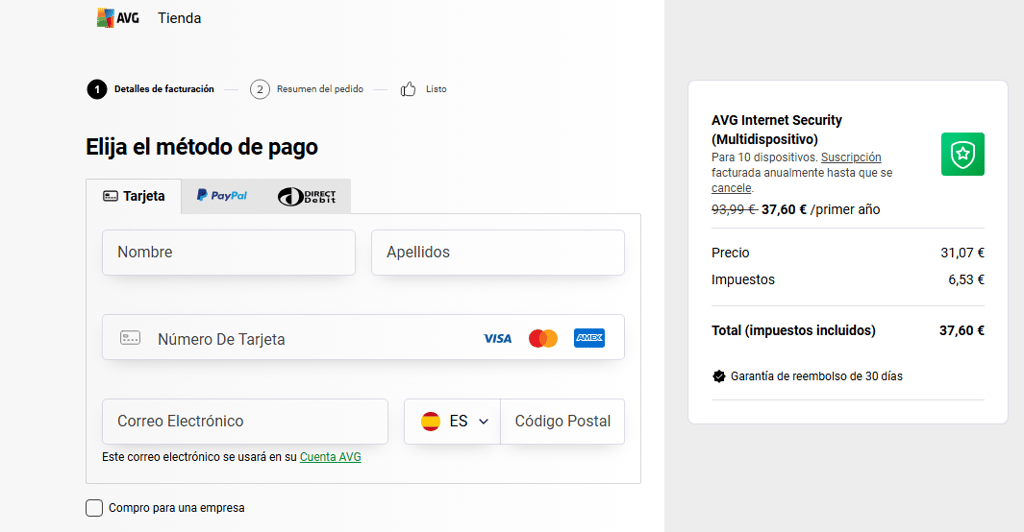Click step 2 Resumen del pedido

[307, 89]
